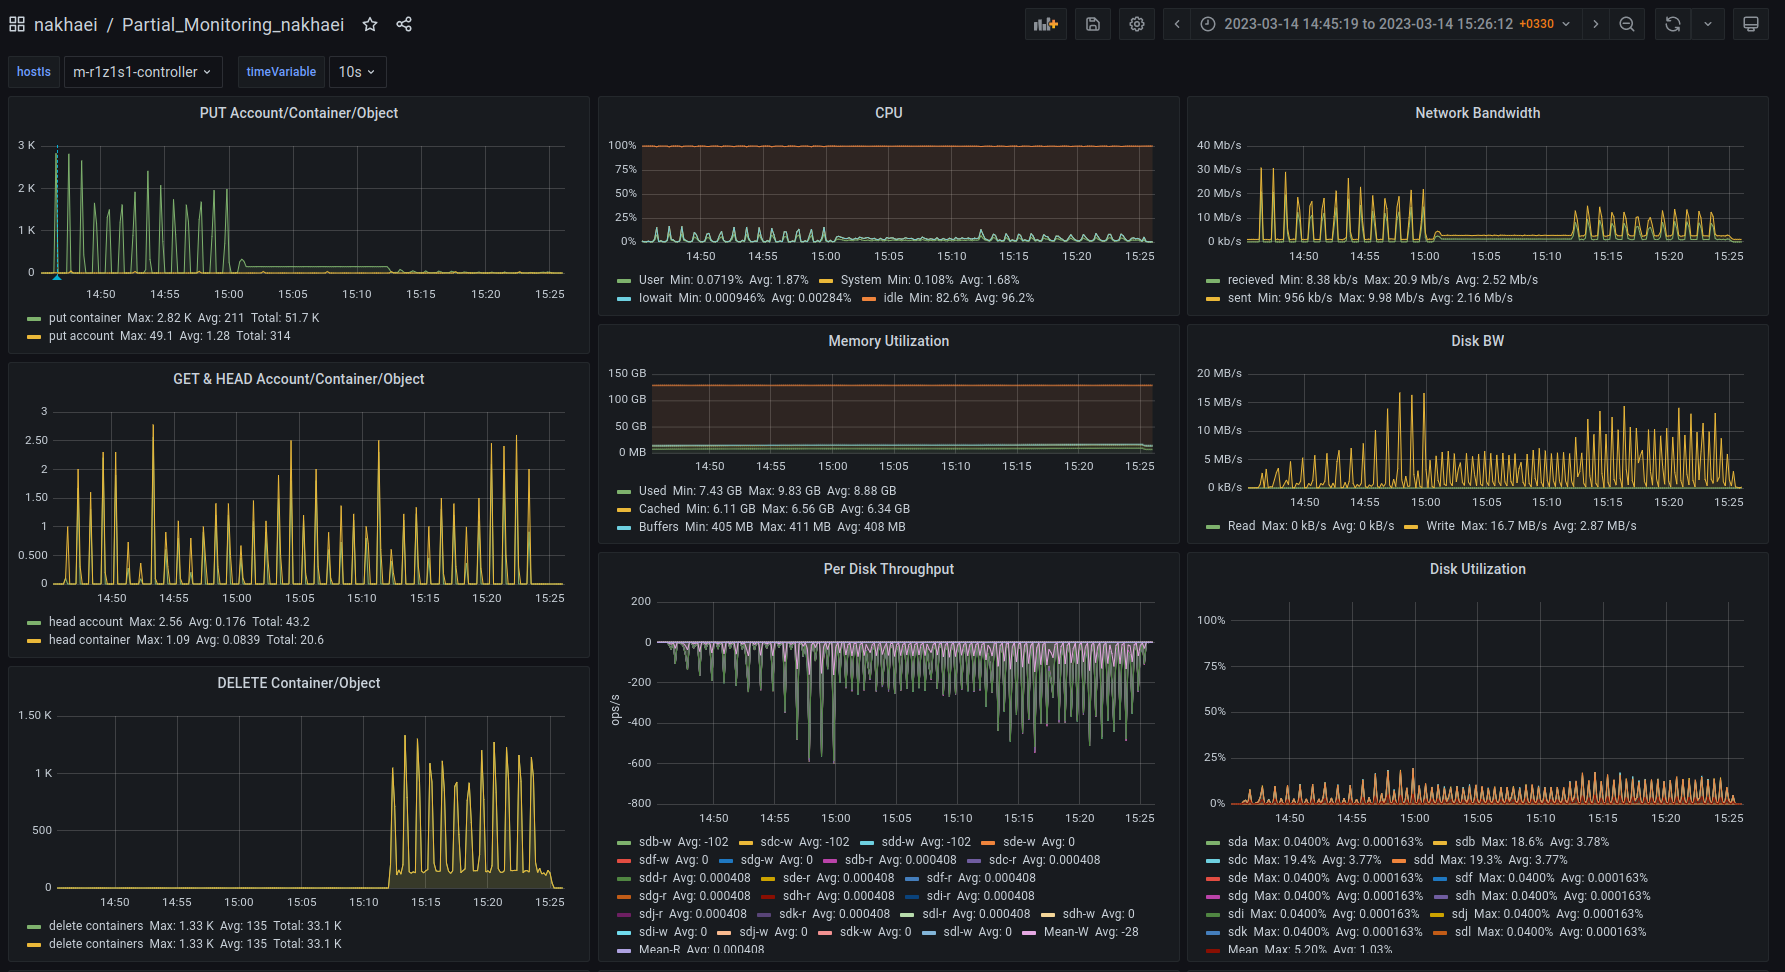Click the dashboard grid icon beside nakhaei
Viewport: 1785px width, 972px height.
pyautogui.click(x=17, y=24)
